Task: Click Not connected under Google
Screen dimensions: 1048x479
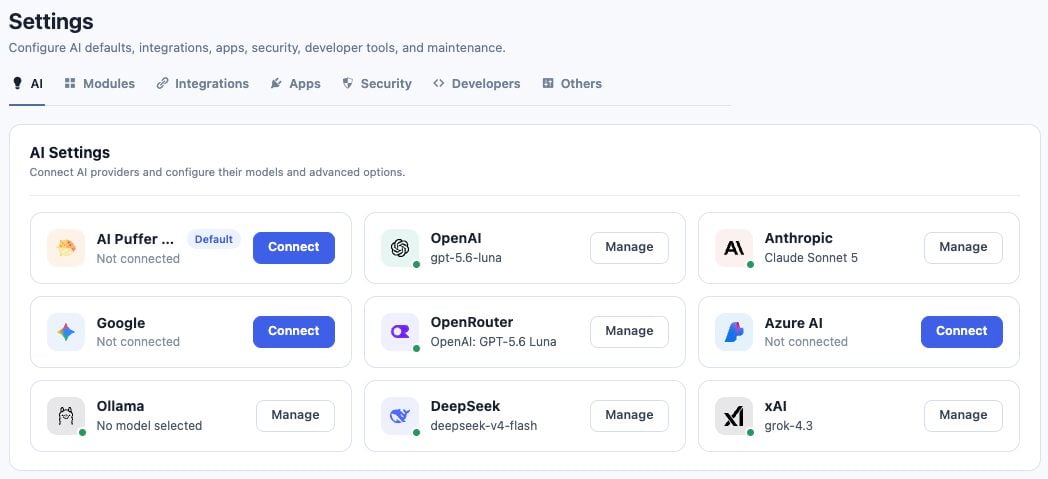Action: 138,342
